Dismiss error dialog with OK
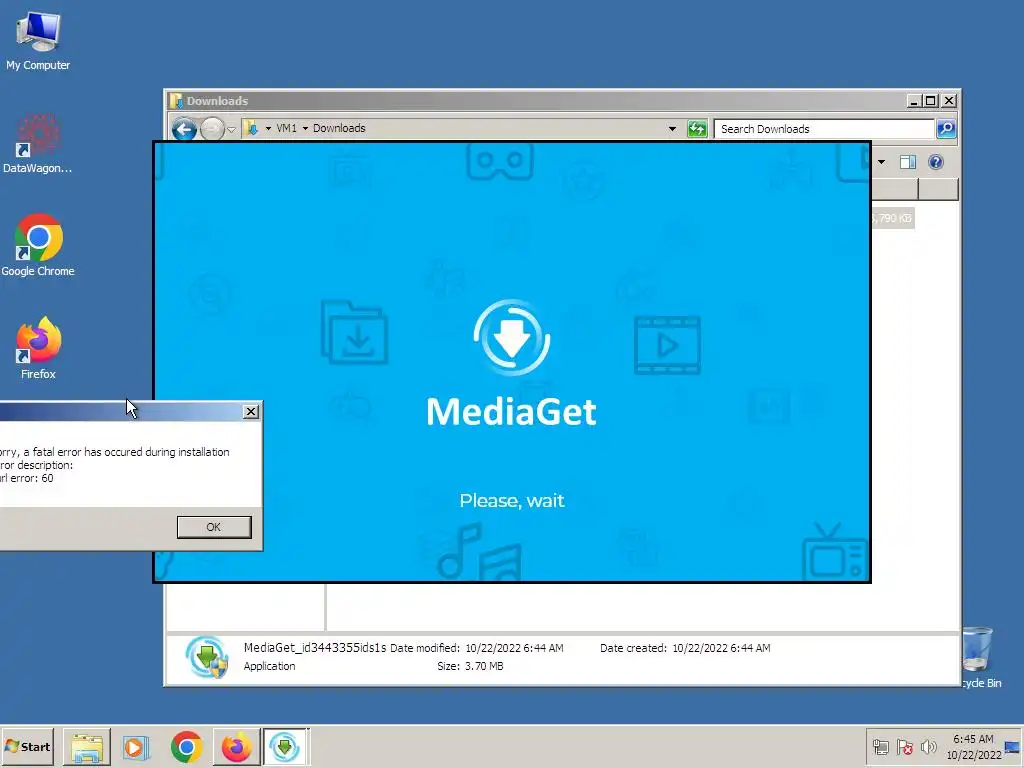This screenshot has width=1024, height=768. (x=214, y=527)
